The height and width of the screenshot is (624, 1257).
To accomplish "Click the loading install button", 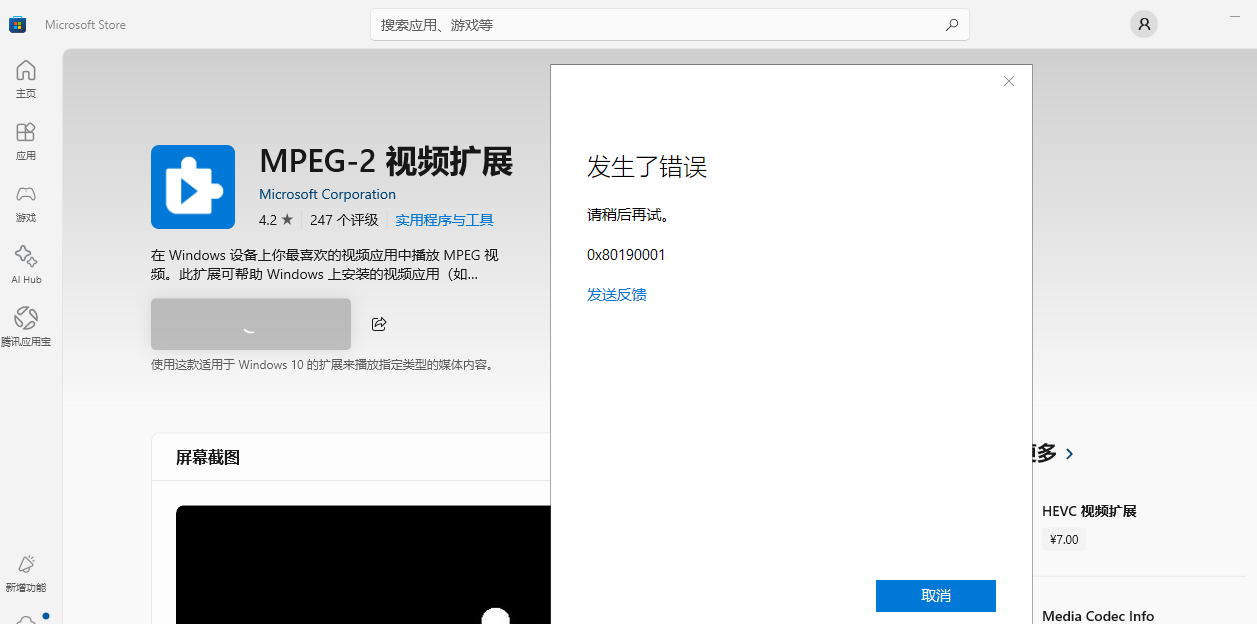I will coord(251,324).
